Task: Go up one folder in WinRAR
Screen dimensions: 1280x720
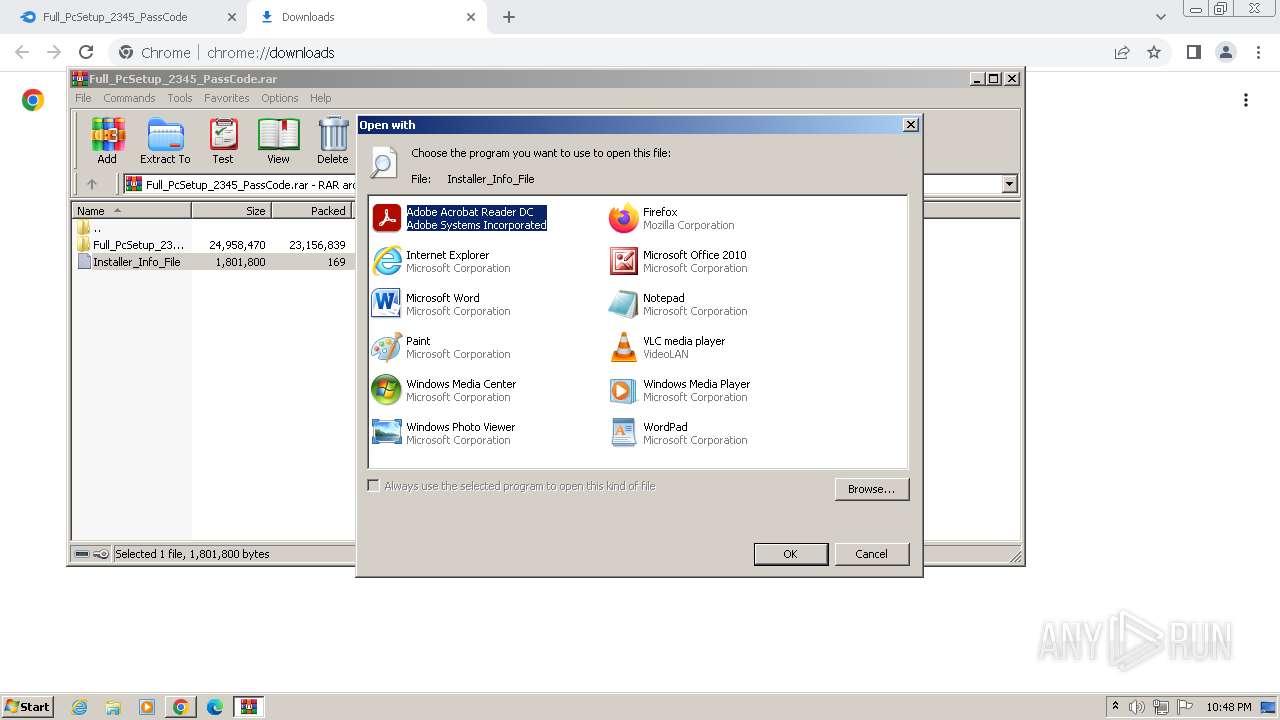Action: point(92,184)
